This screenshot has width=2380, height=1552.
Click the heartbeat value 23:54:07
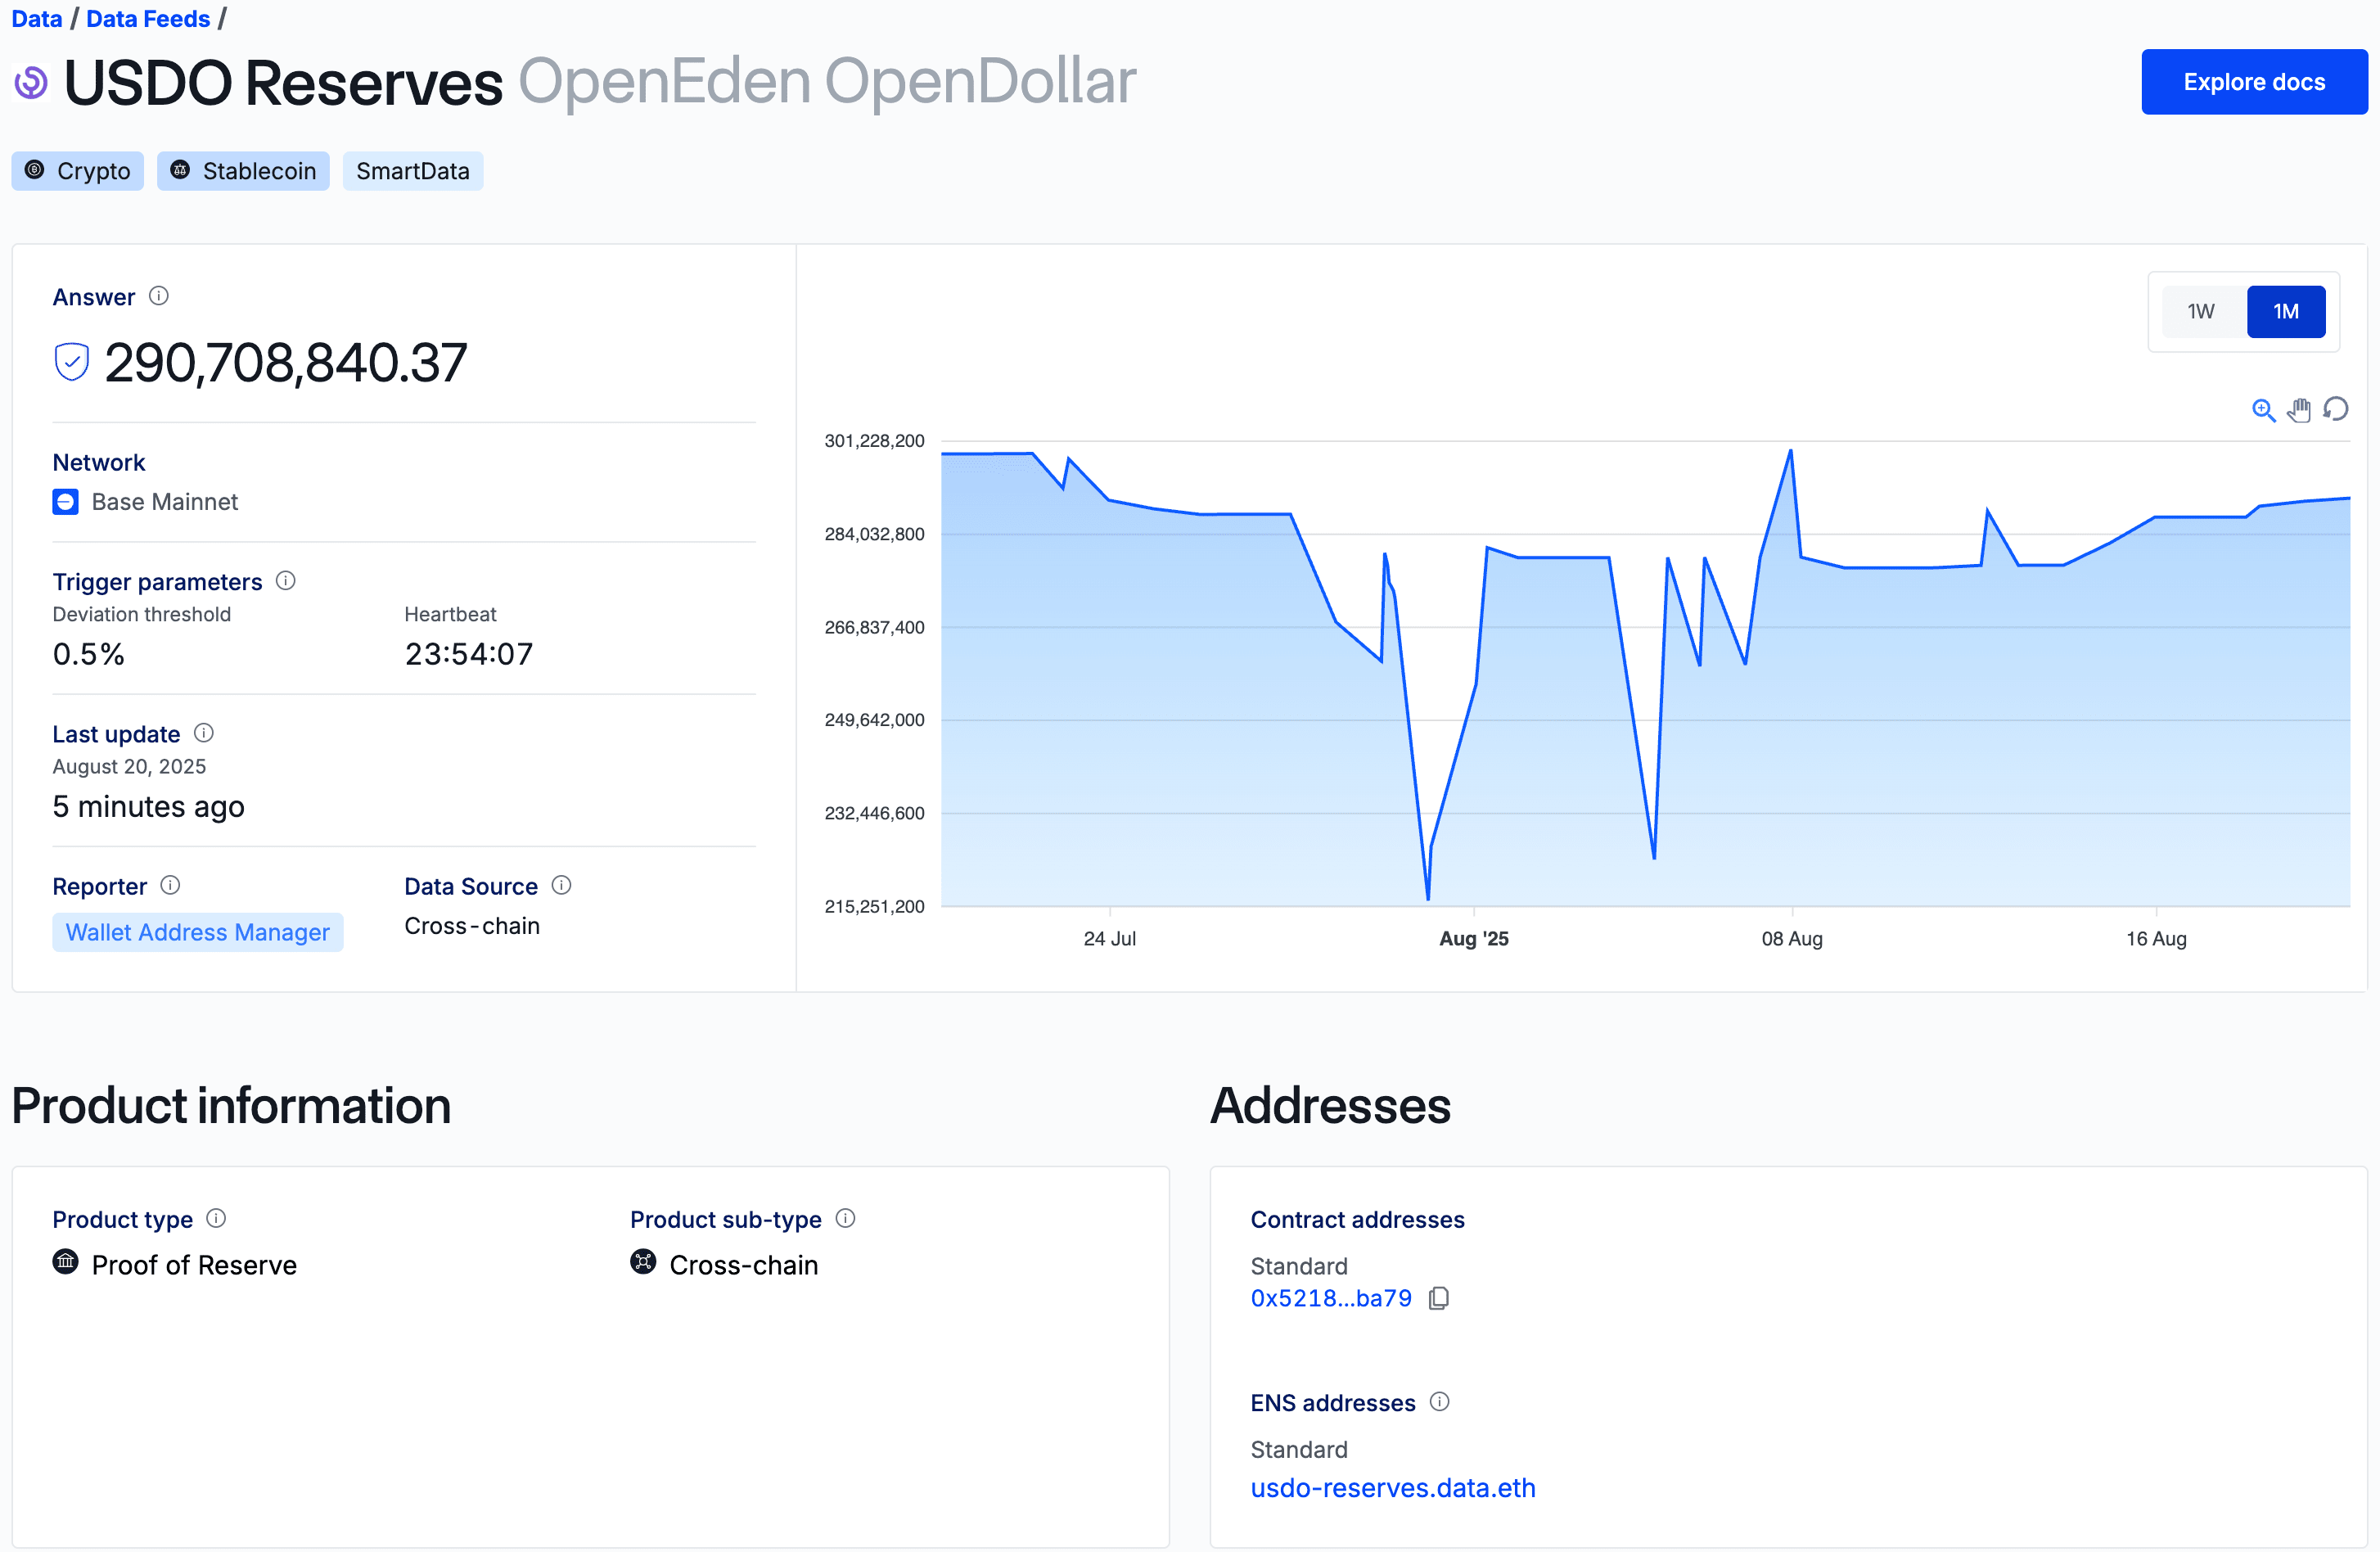click(469, 654)
